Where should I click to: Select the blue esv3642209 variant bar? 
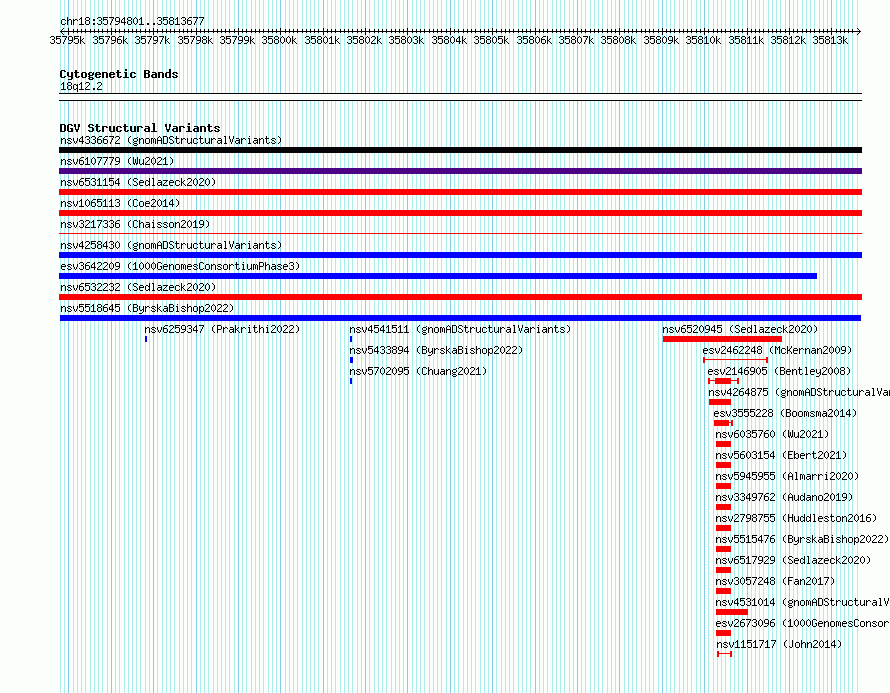pyautogui.click(x=438, y=276)
